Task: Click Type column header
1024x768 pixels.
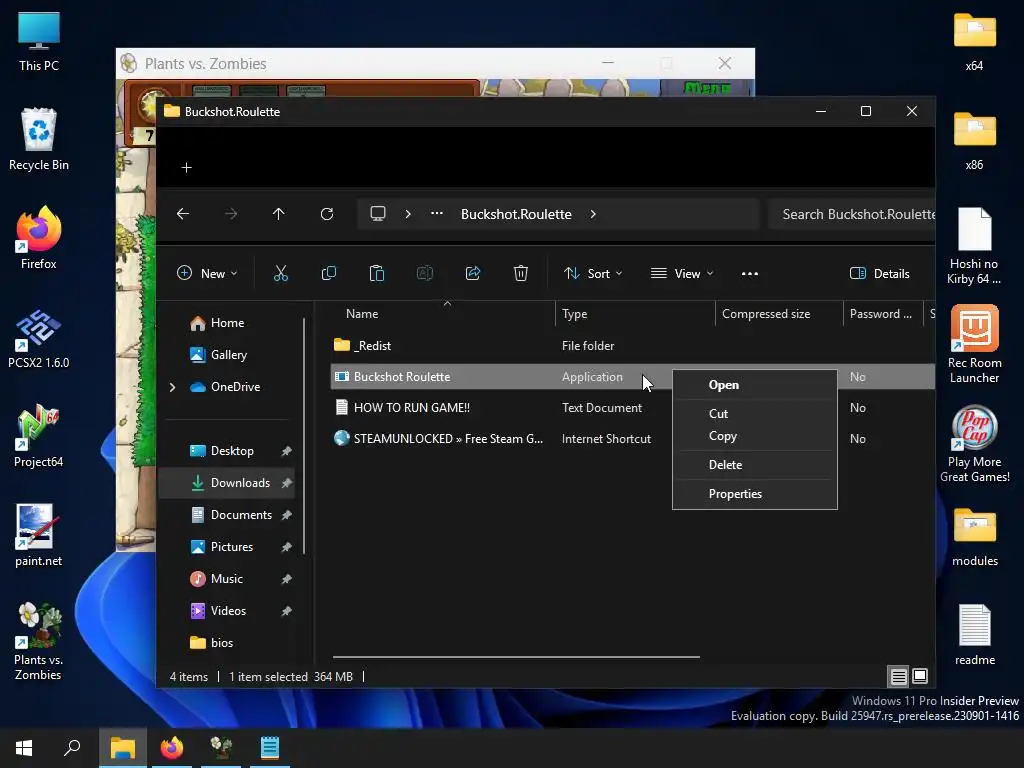Action: [x=635, y=314]
